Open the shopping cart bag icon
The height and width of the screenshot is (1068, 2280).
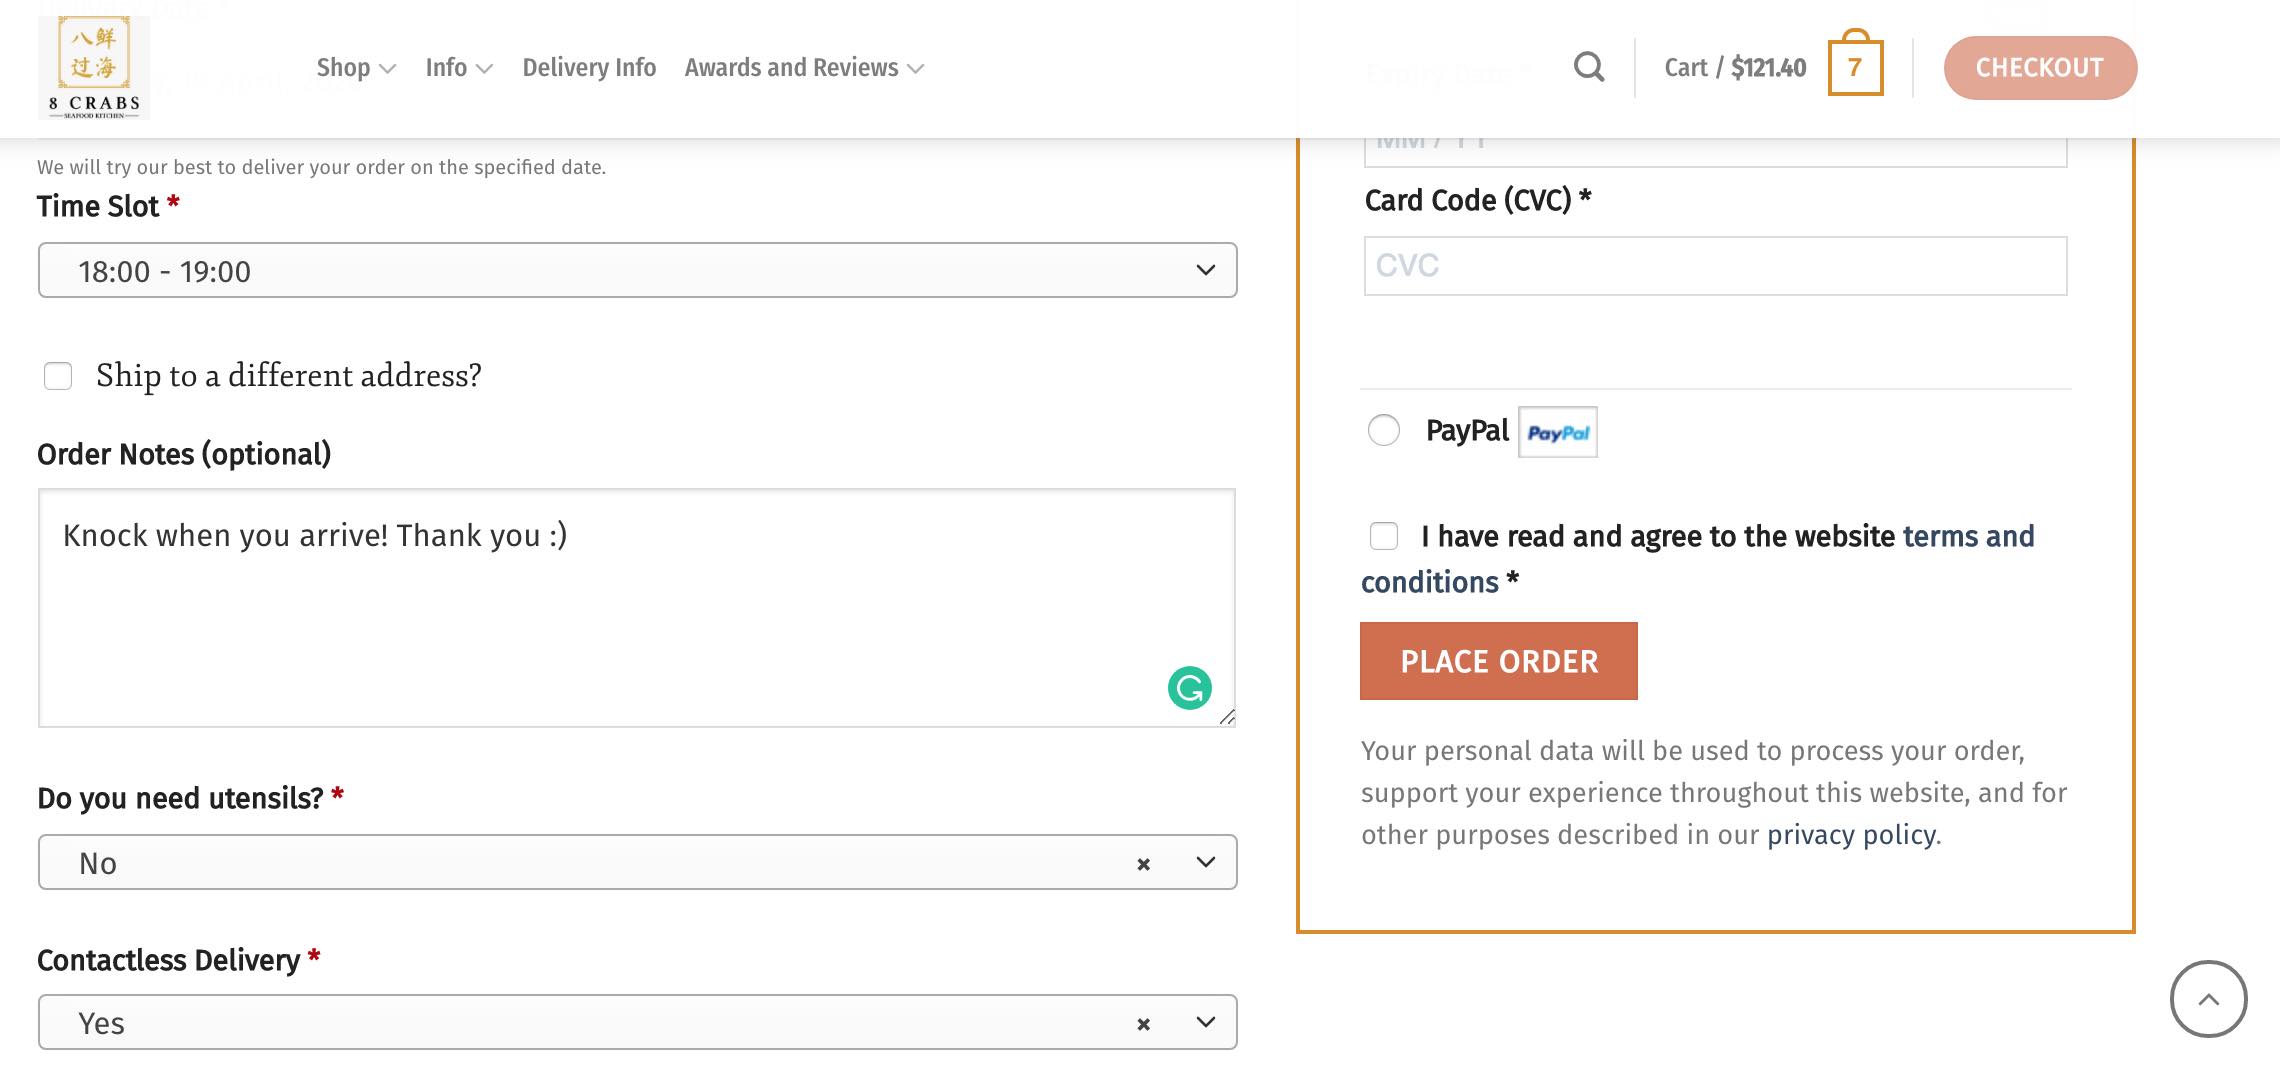pyautogui.click(x=1855, y=67)
